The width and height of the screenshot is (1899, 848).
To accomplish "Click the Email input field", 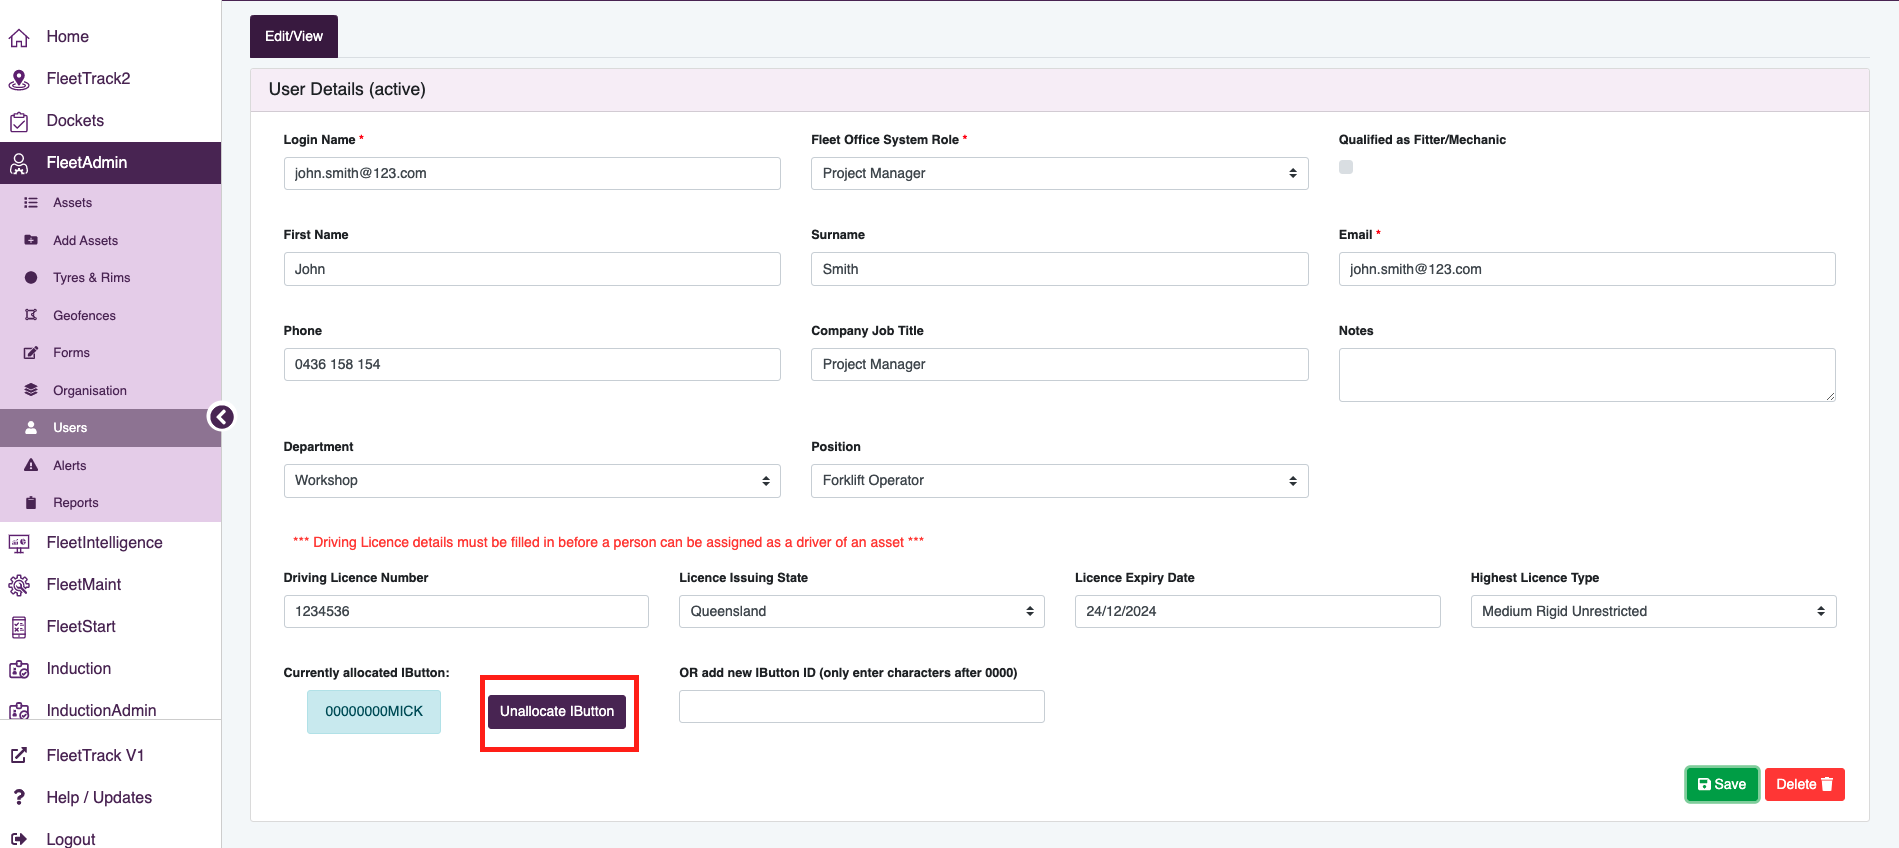I will (1587, 269).
